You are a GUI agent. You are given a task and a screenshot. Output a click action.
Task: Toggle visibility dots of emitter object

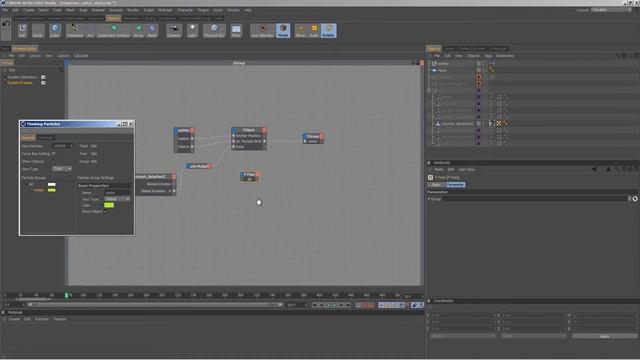pyautogui.click(x=484, y=64)
